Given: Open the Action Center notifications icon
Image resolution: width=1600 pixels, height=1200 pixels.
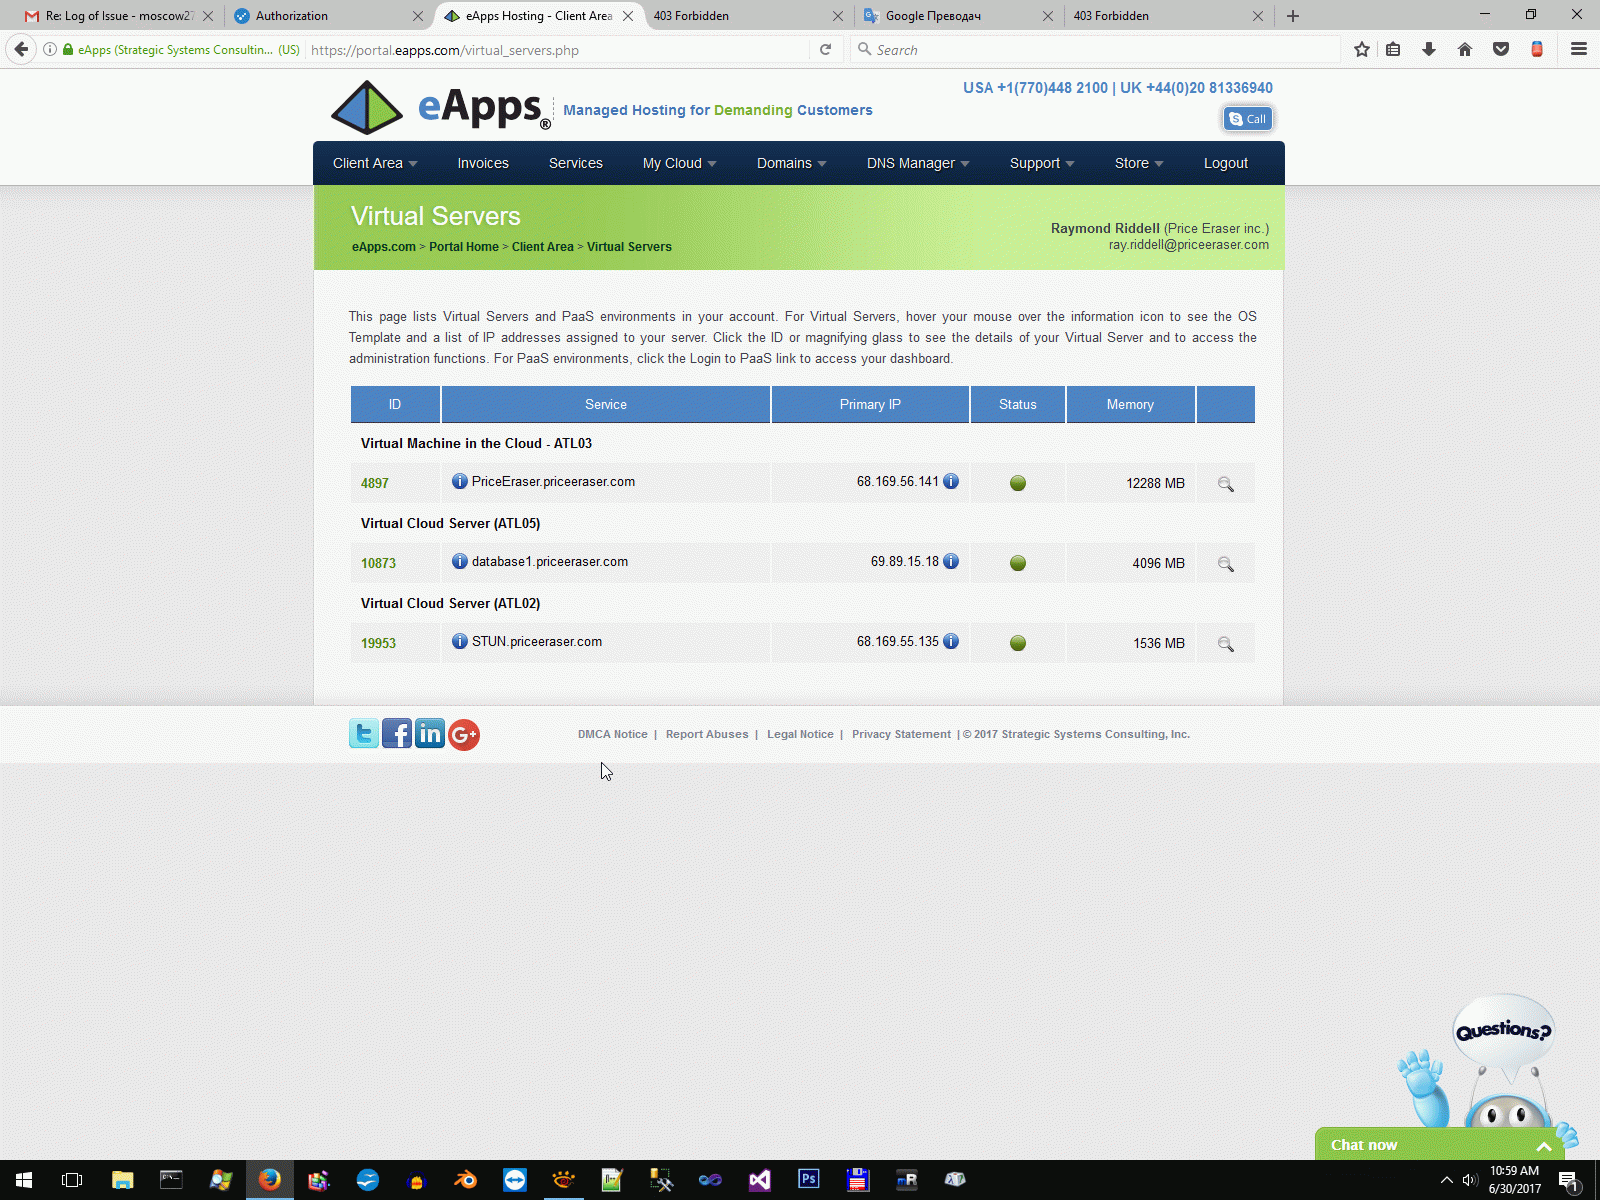Looking at the screenshot, I should pos(1569,1181).
